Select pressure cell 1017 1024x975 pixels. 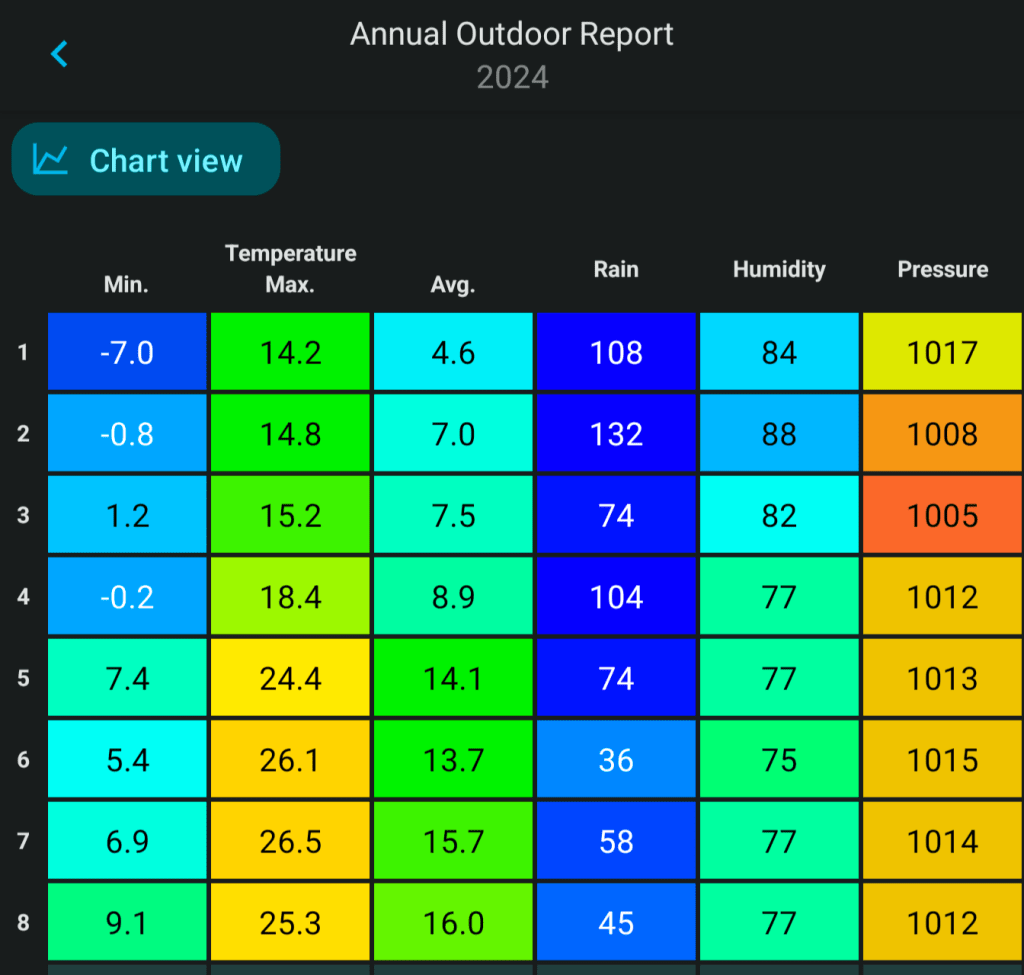point(942,352)
